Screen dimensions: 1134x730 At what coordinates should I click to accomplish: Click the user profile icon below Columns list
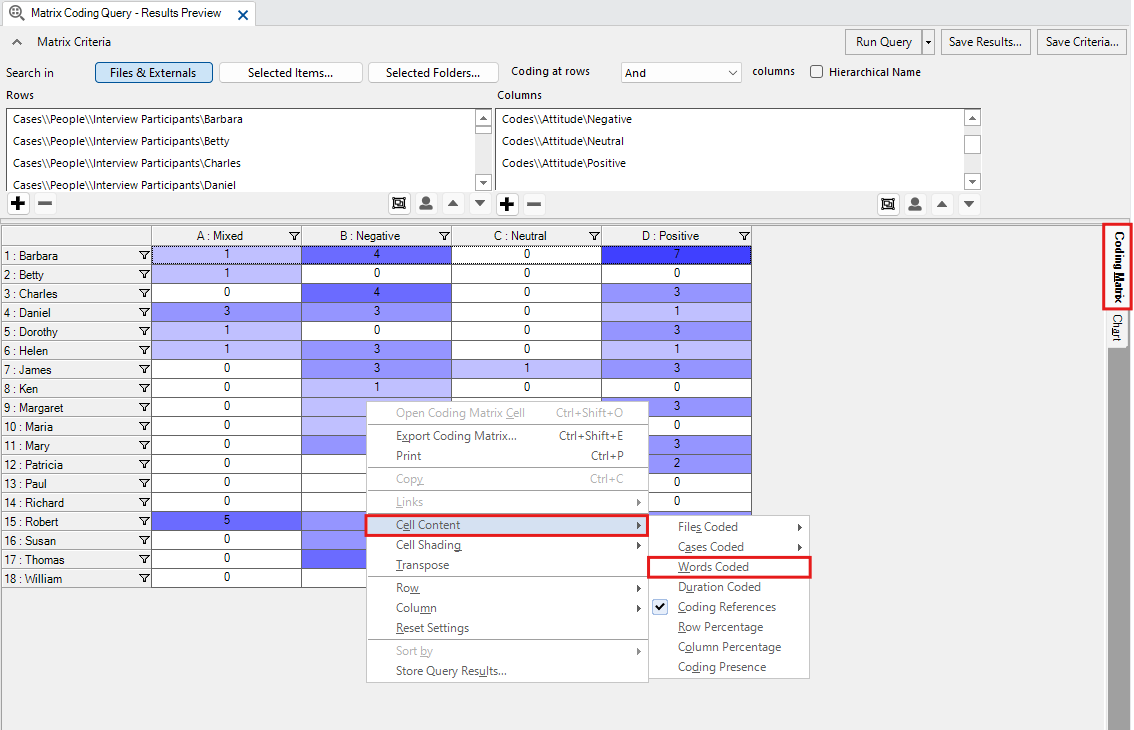915,204
